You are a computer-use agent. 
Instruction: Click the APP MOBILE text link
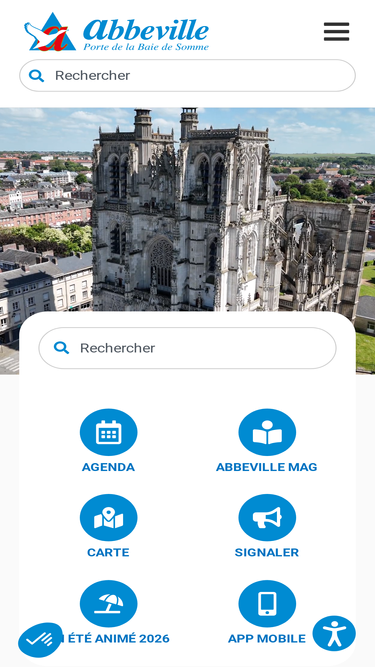267,638
